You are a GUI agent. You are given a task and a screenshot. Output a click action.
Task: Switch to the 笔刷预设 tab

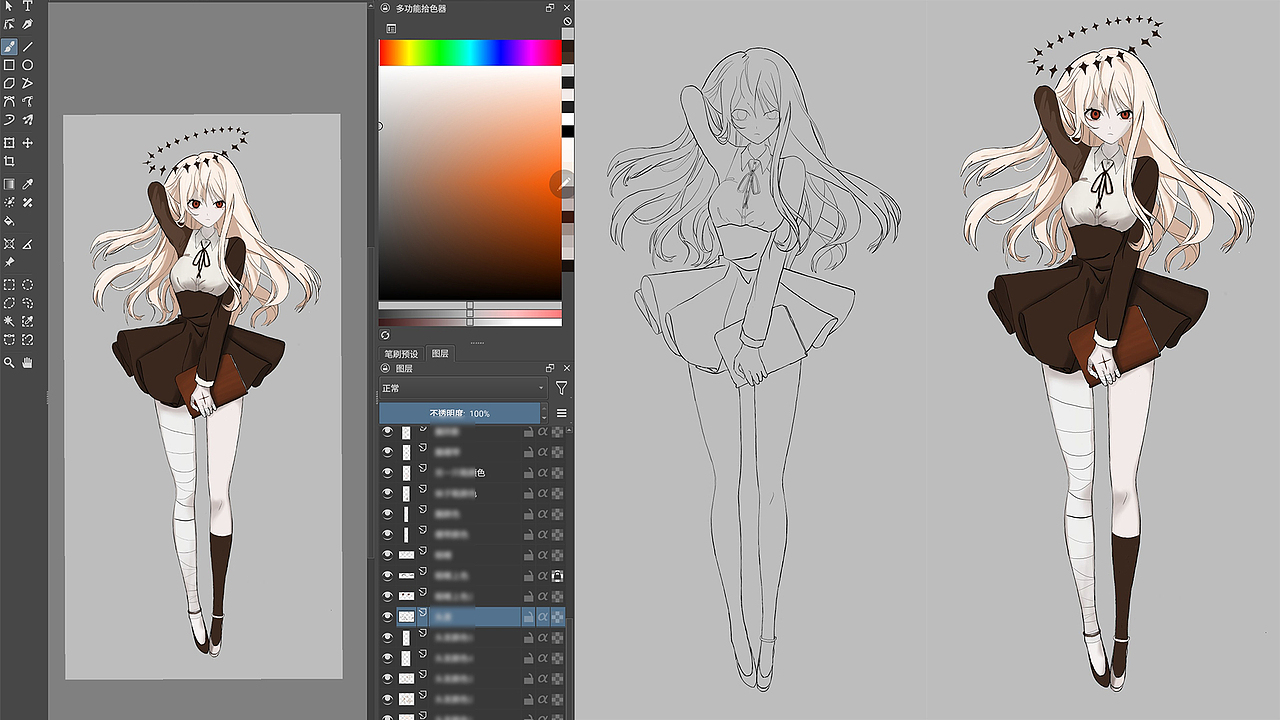tap(402, 353)
